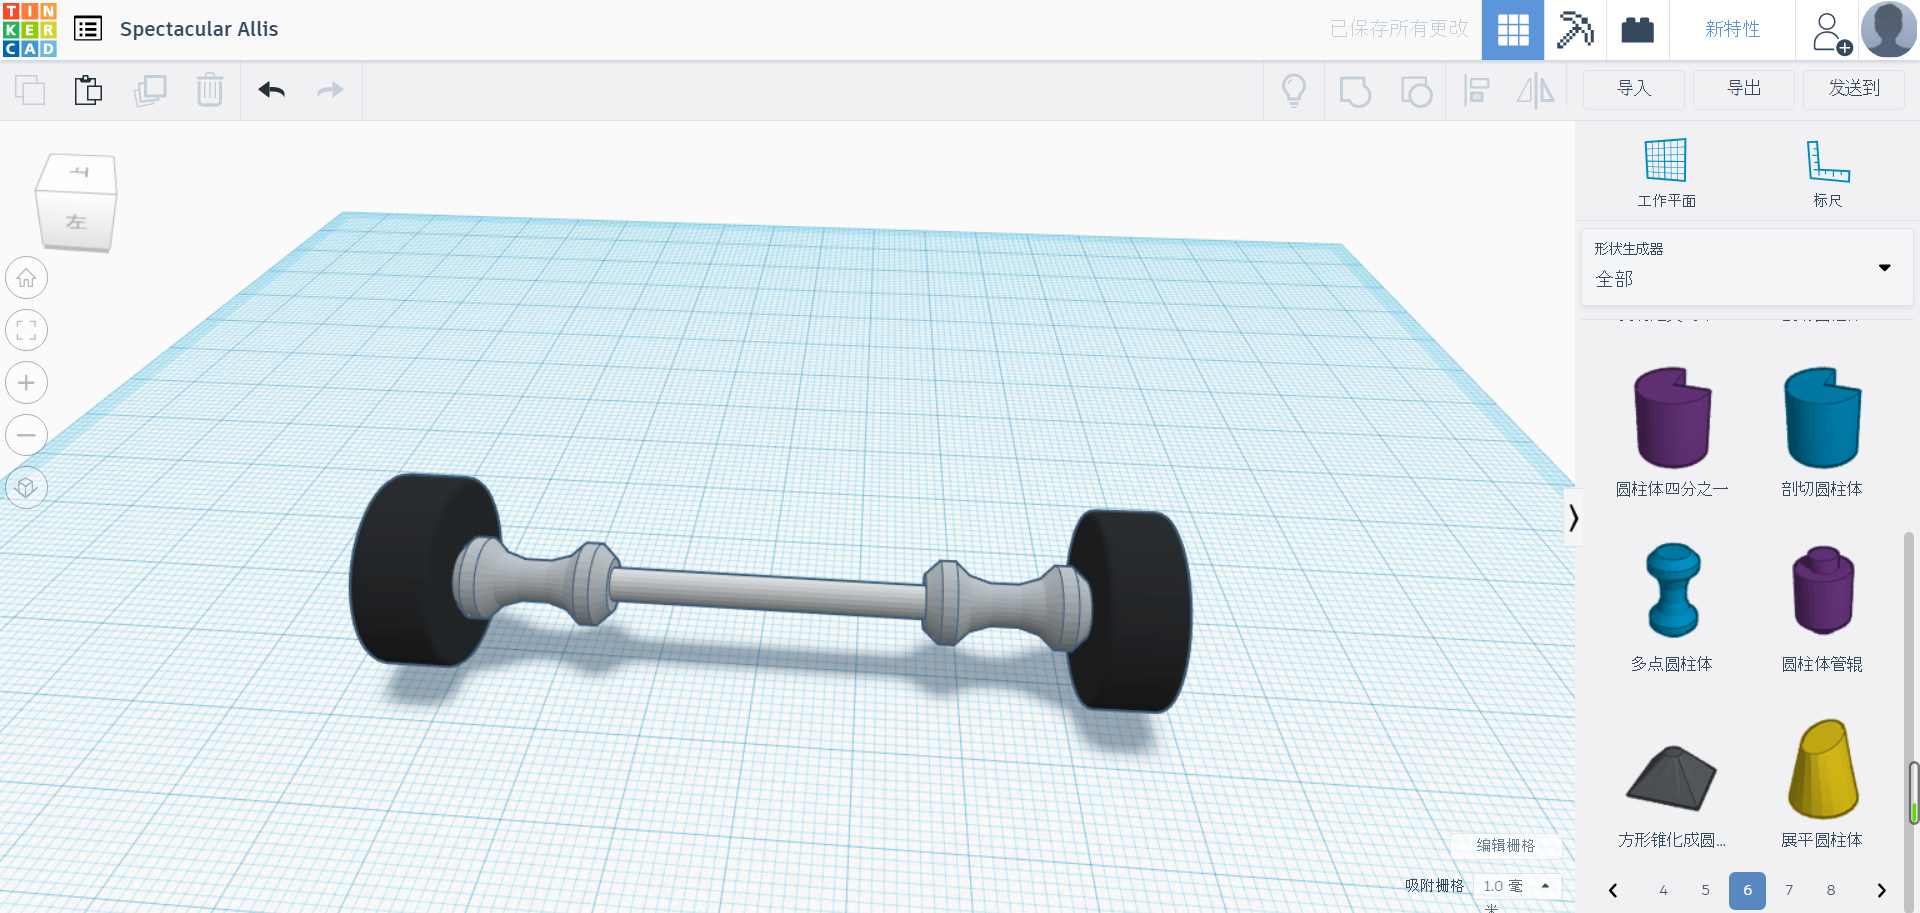Select the 圆柱体四分之一 shape
This screenshot has height=913, width=1920.
coord(1672,431)
